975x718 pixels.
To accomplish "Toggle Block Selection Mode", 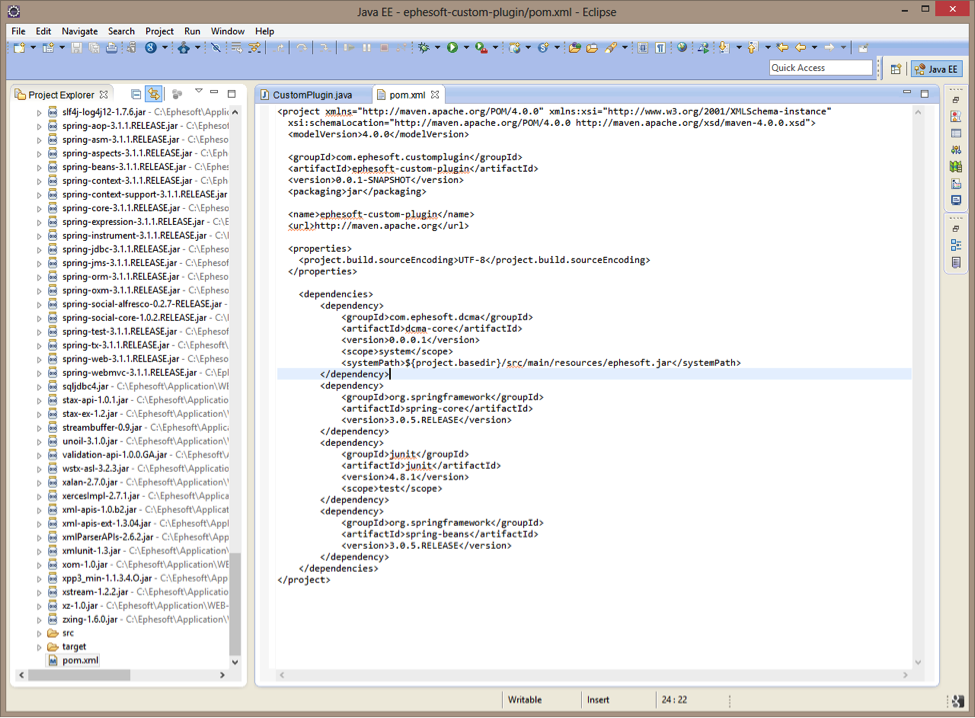I will [x=643, y=48].
